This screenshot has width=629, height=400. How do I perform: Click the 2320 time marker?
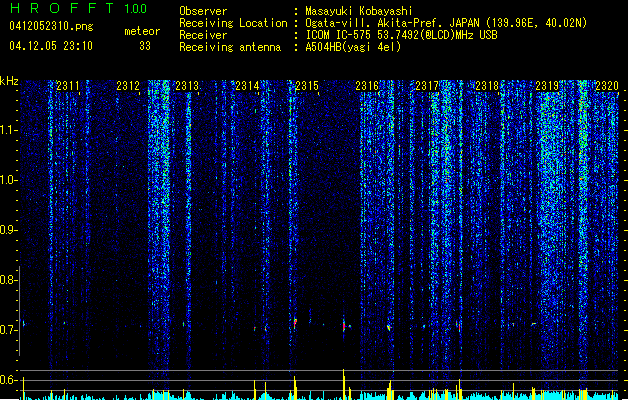(x=607, y=86)
